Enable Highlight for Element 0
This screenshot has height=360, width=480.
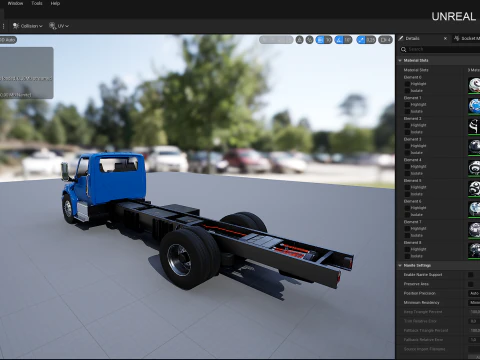[407, 84]
